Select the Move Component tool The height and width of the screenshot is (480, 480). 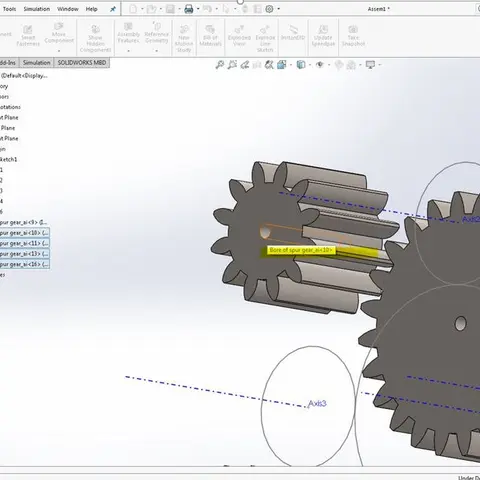click(59, 34)
